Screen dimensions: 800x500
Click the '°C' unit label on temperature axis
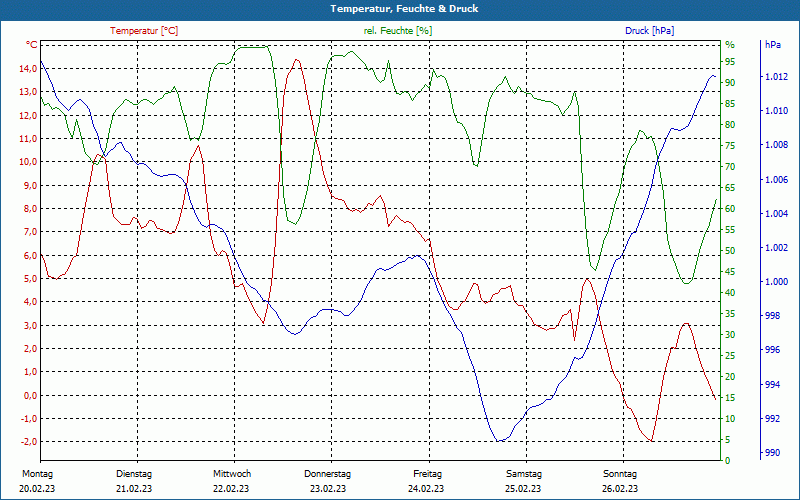click(x=32, y=45)
